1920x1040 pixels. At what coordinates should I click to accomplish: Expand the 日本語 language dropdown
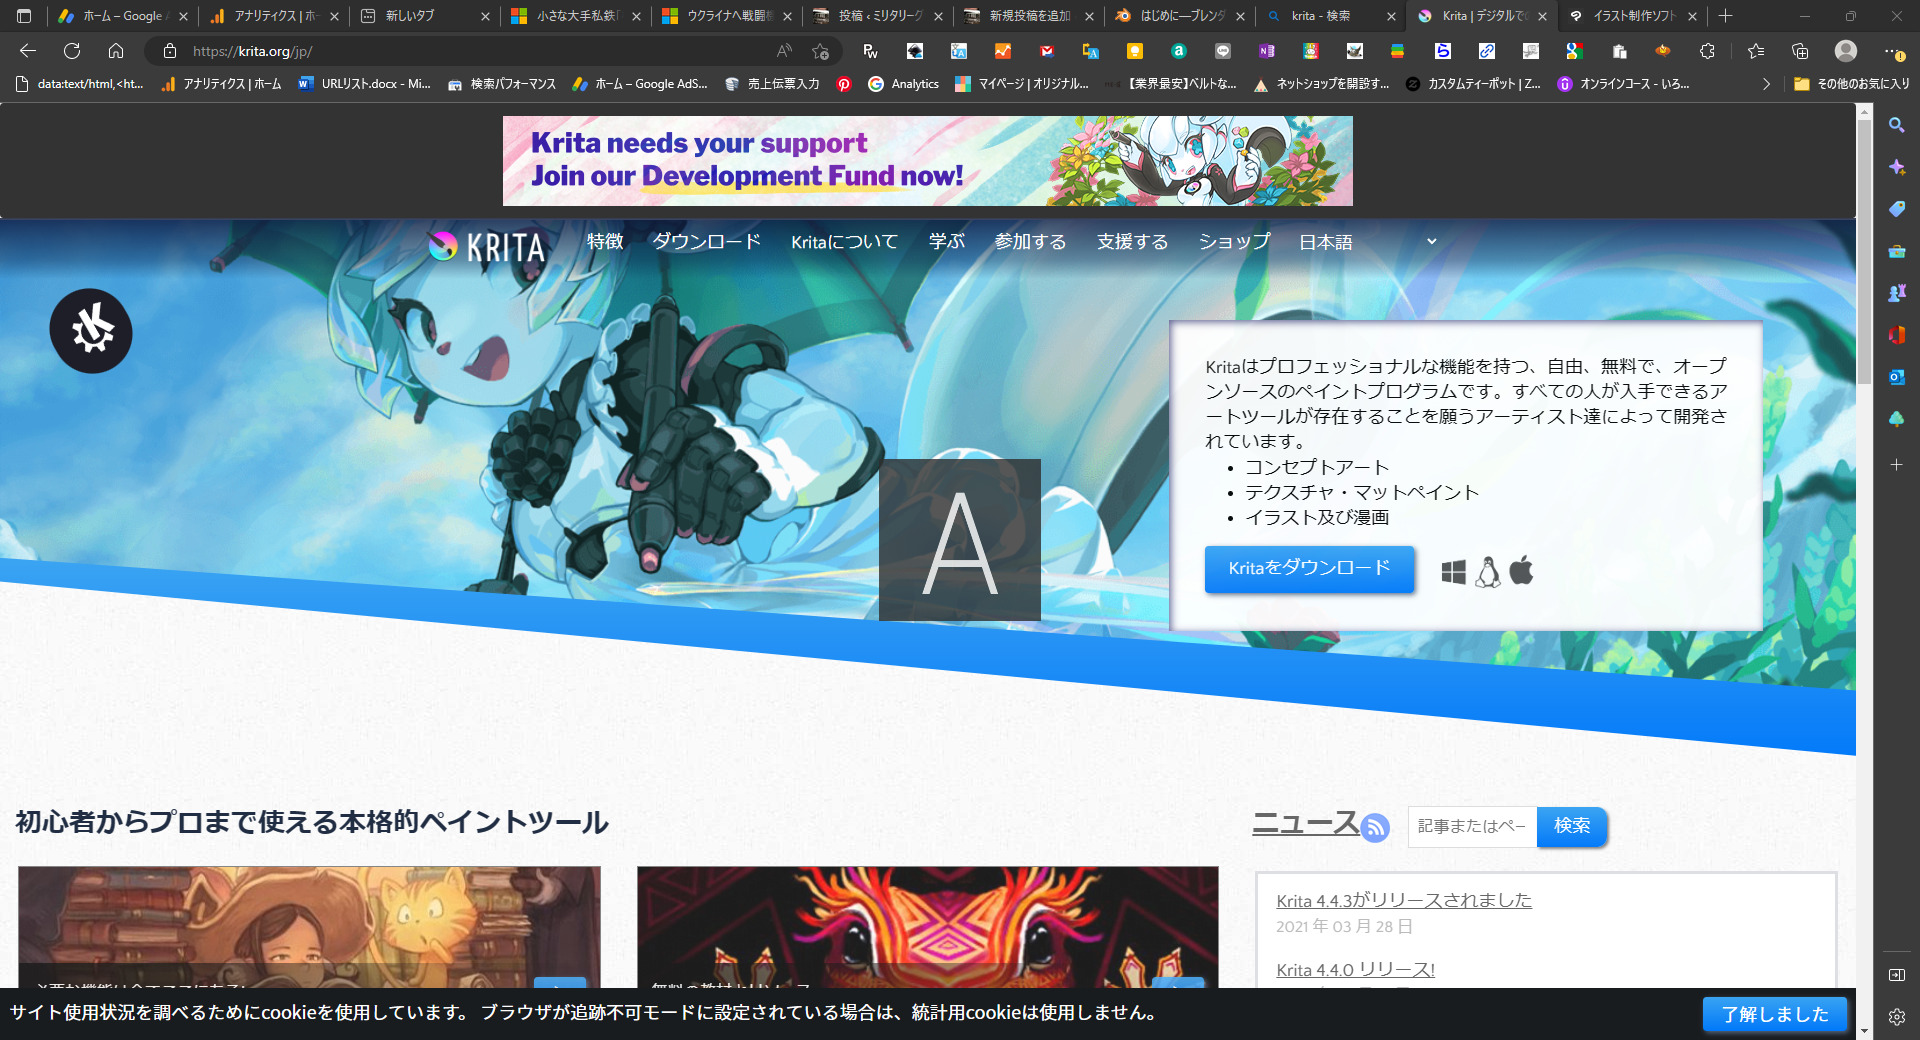(1367, 242)
